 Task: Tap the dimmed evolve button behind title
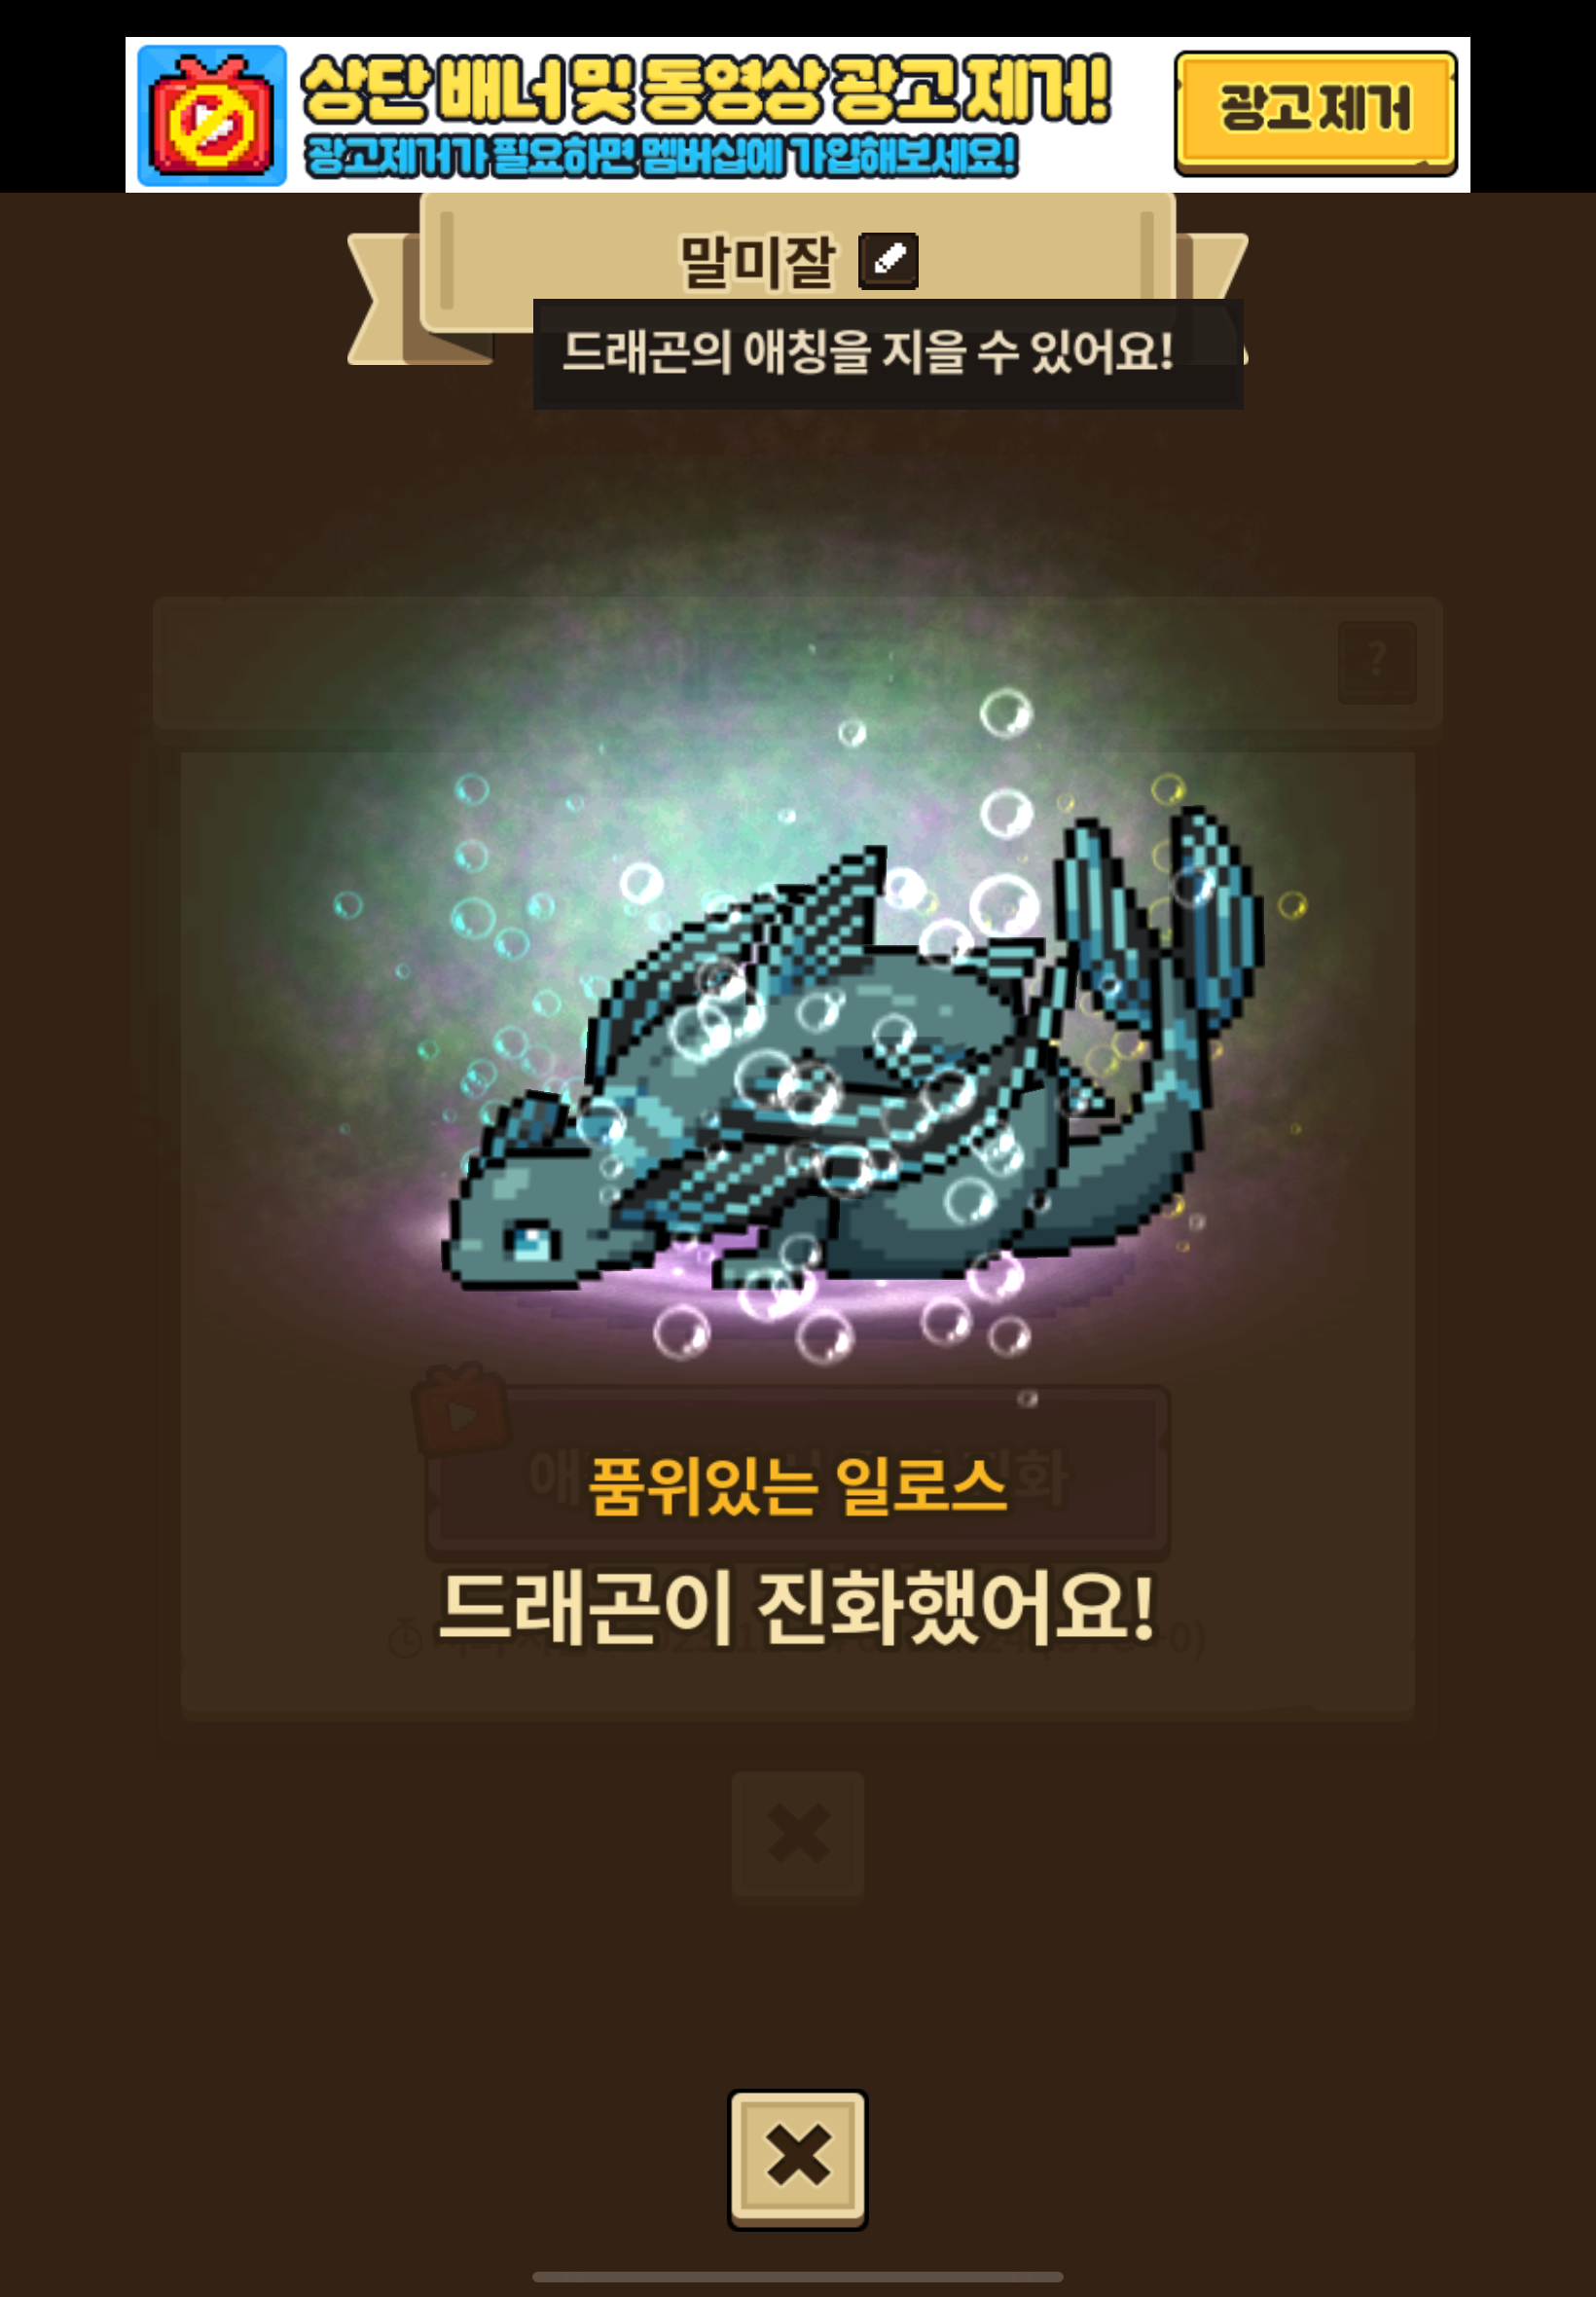pyautogui.click(x=797, y=1473)
